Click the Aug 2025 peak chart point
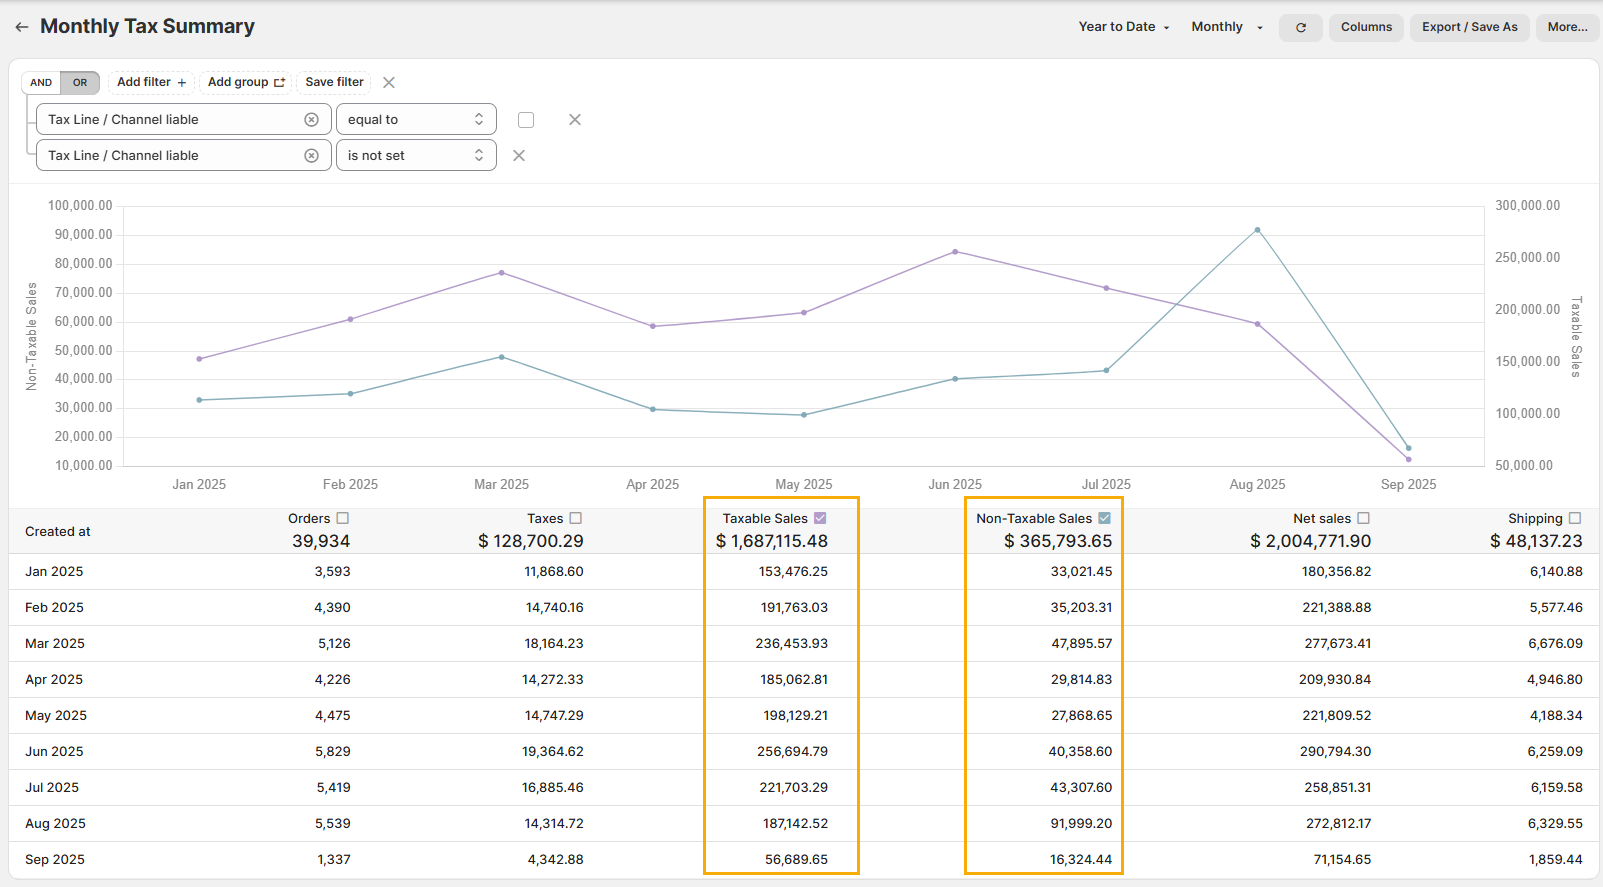The width and height of the screenshot is (1603, 887). click(1257, 230)
